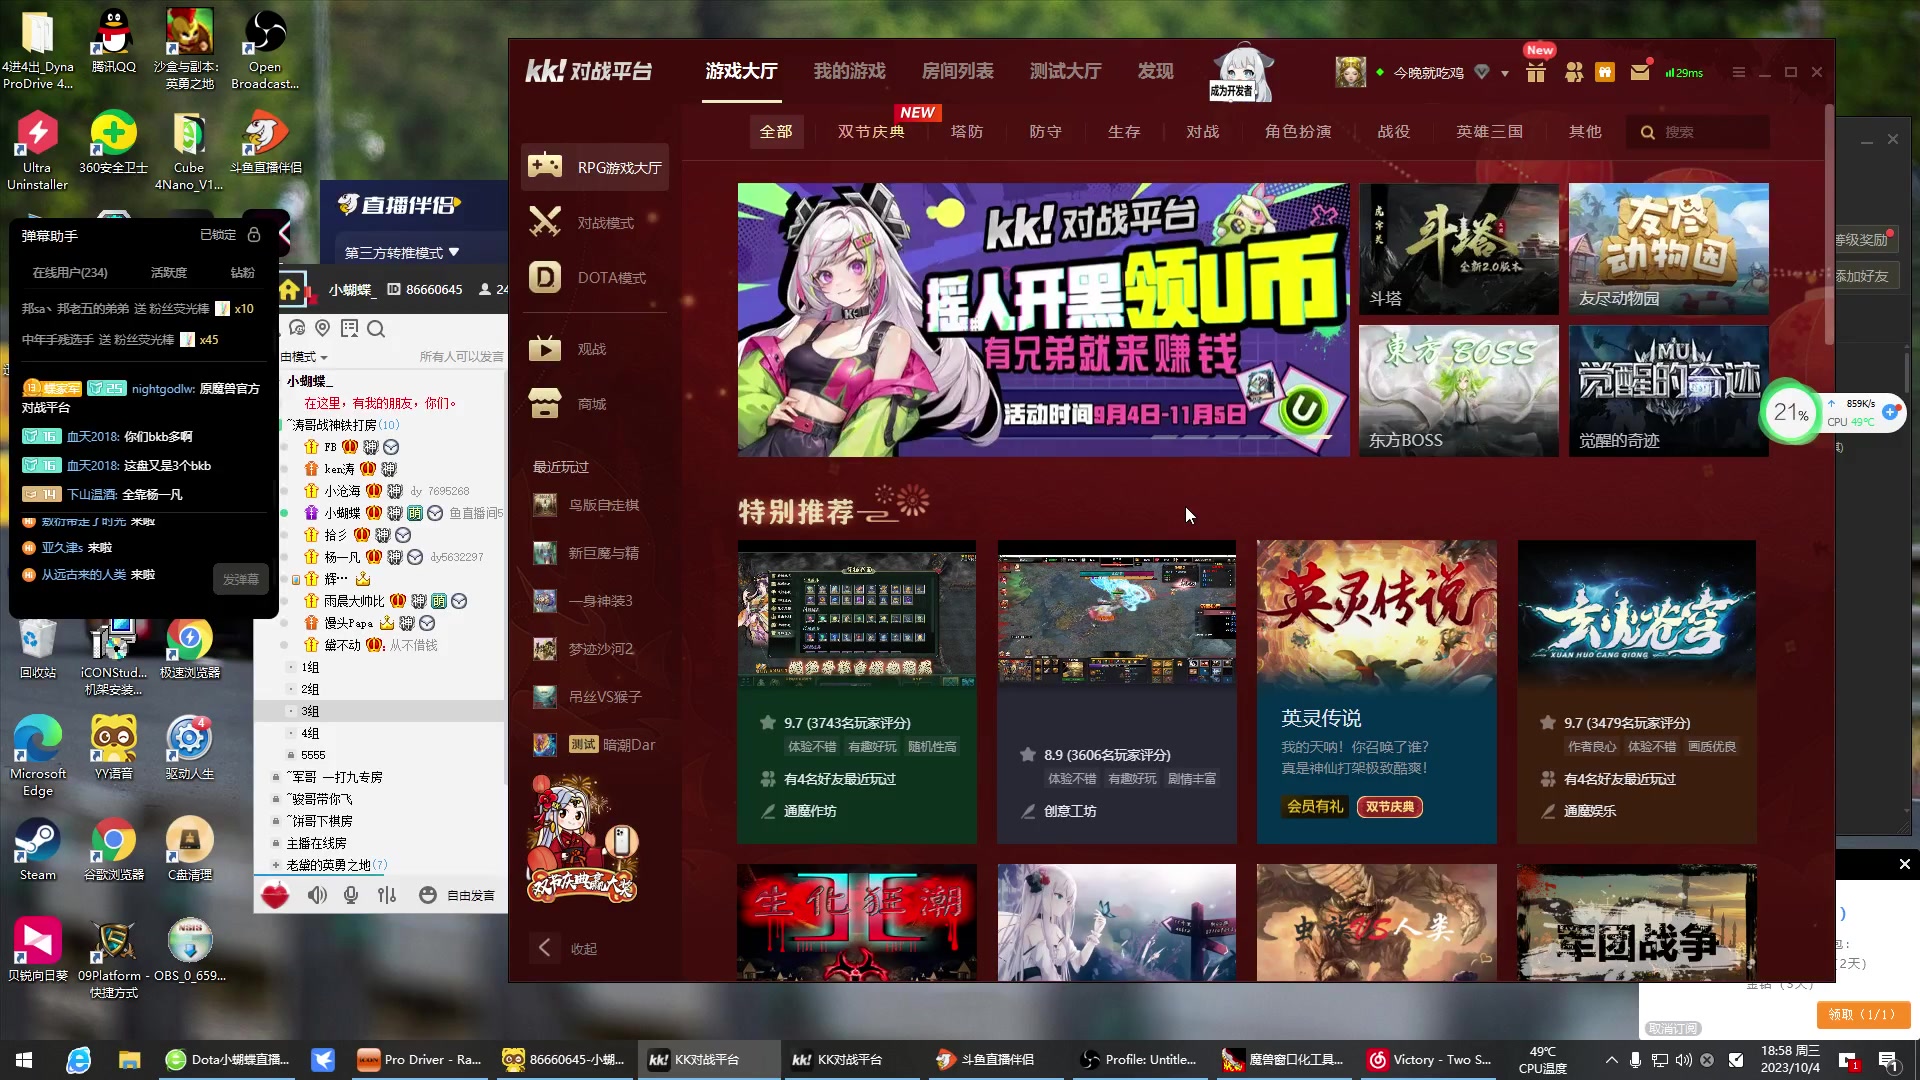Switch to 我的游戏 tab
This screenshot has width=1920, height=1080.
(849, 71)
